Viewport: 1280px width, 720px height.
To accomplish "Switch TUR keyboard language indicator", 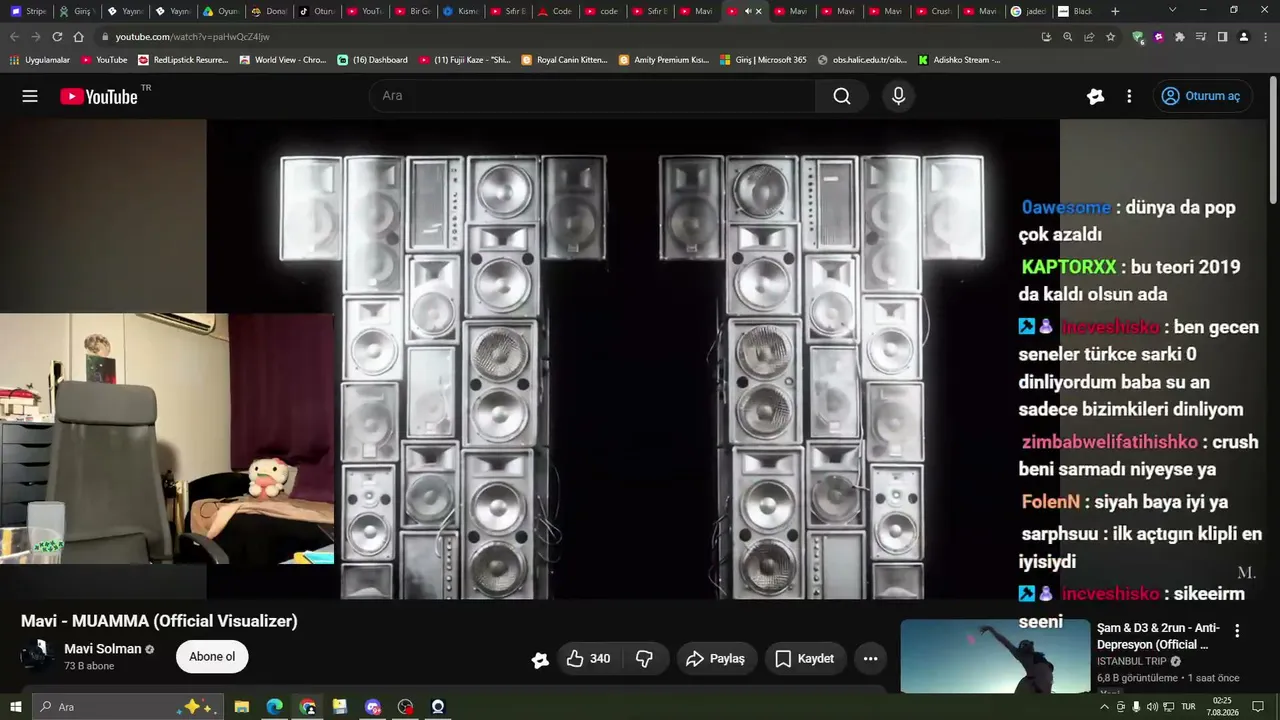I will [x=1188, y=707].
